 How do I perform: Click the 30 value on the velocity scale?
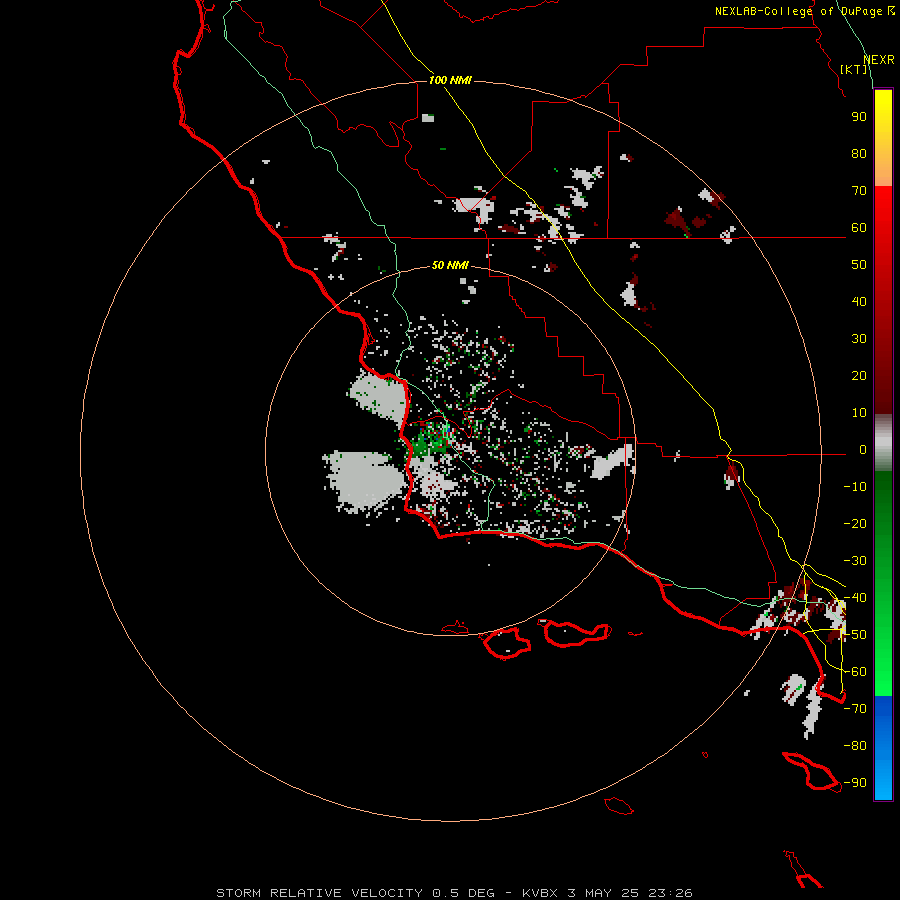859,339
